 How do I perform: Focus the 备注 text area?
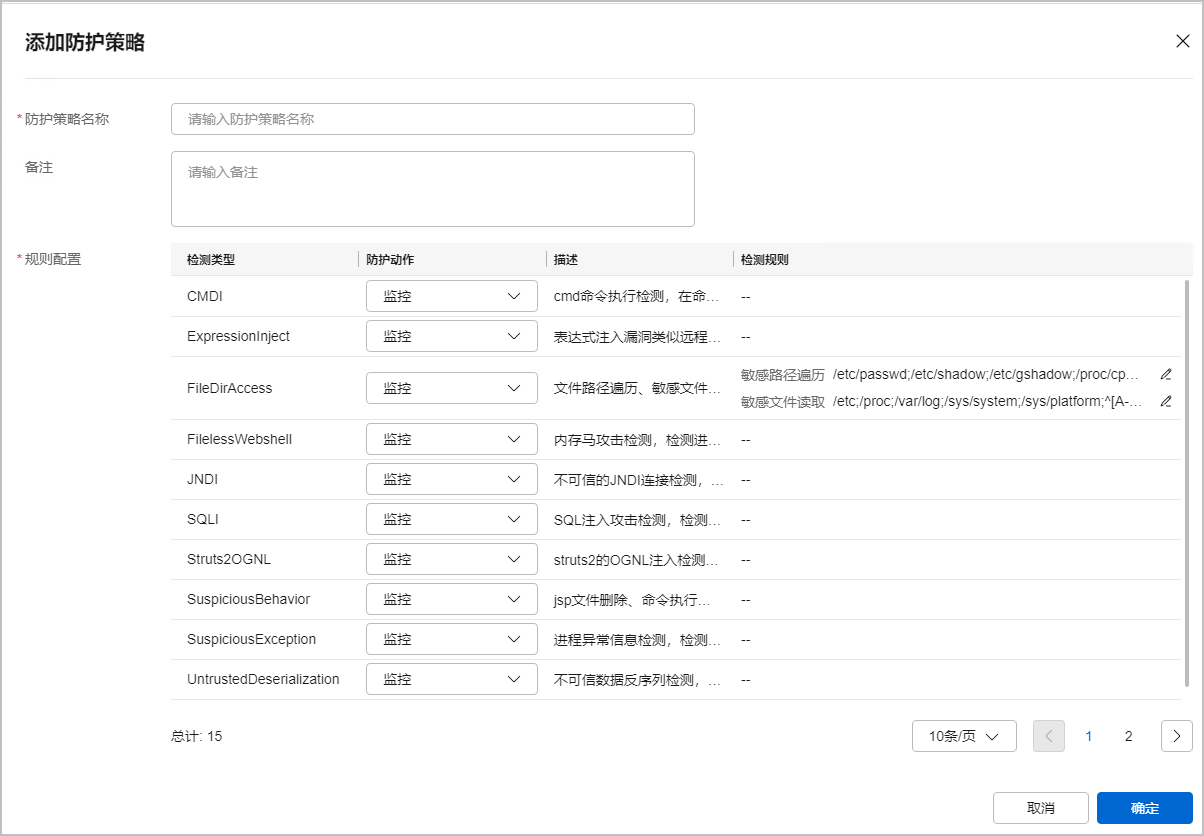coord(433,189)
